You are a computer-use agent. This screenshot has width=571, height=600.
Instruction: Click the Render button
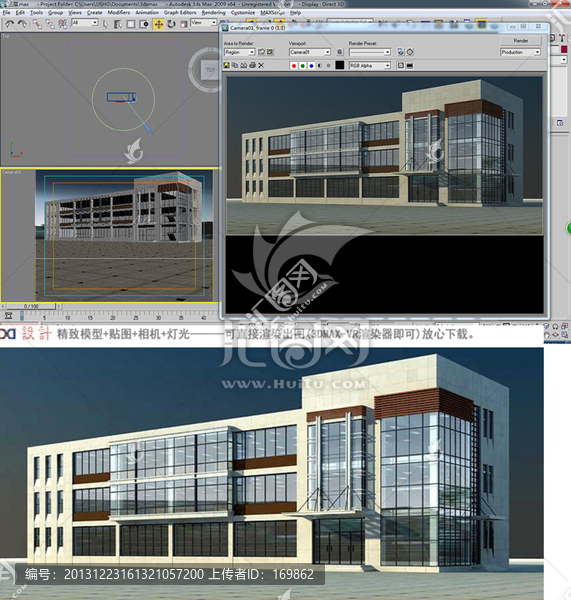521,41
